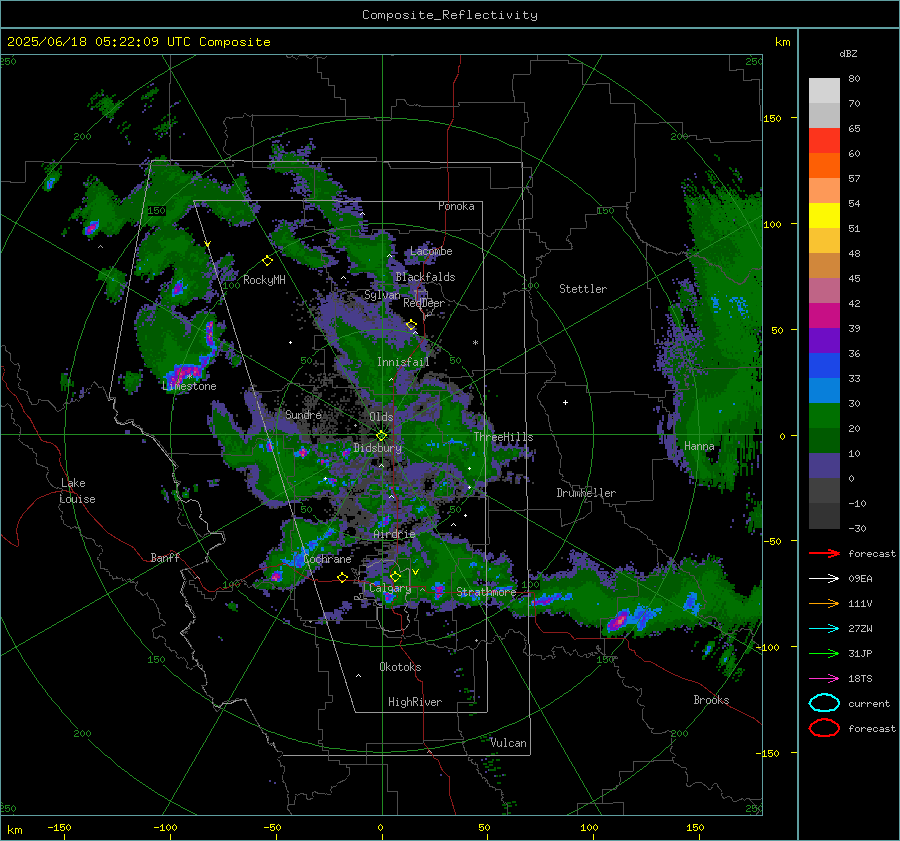The height and width of the screenshot is (841, 900).
Task: Click the red forecast ellipse symbol
Action: click(x=824, y=728)
